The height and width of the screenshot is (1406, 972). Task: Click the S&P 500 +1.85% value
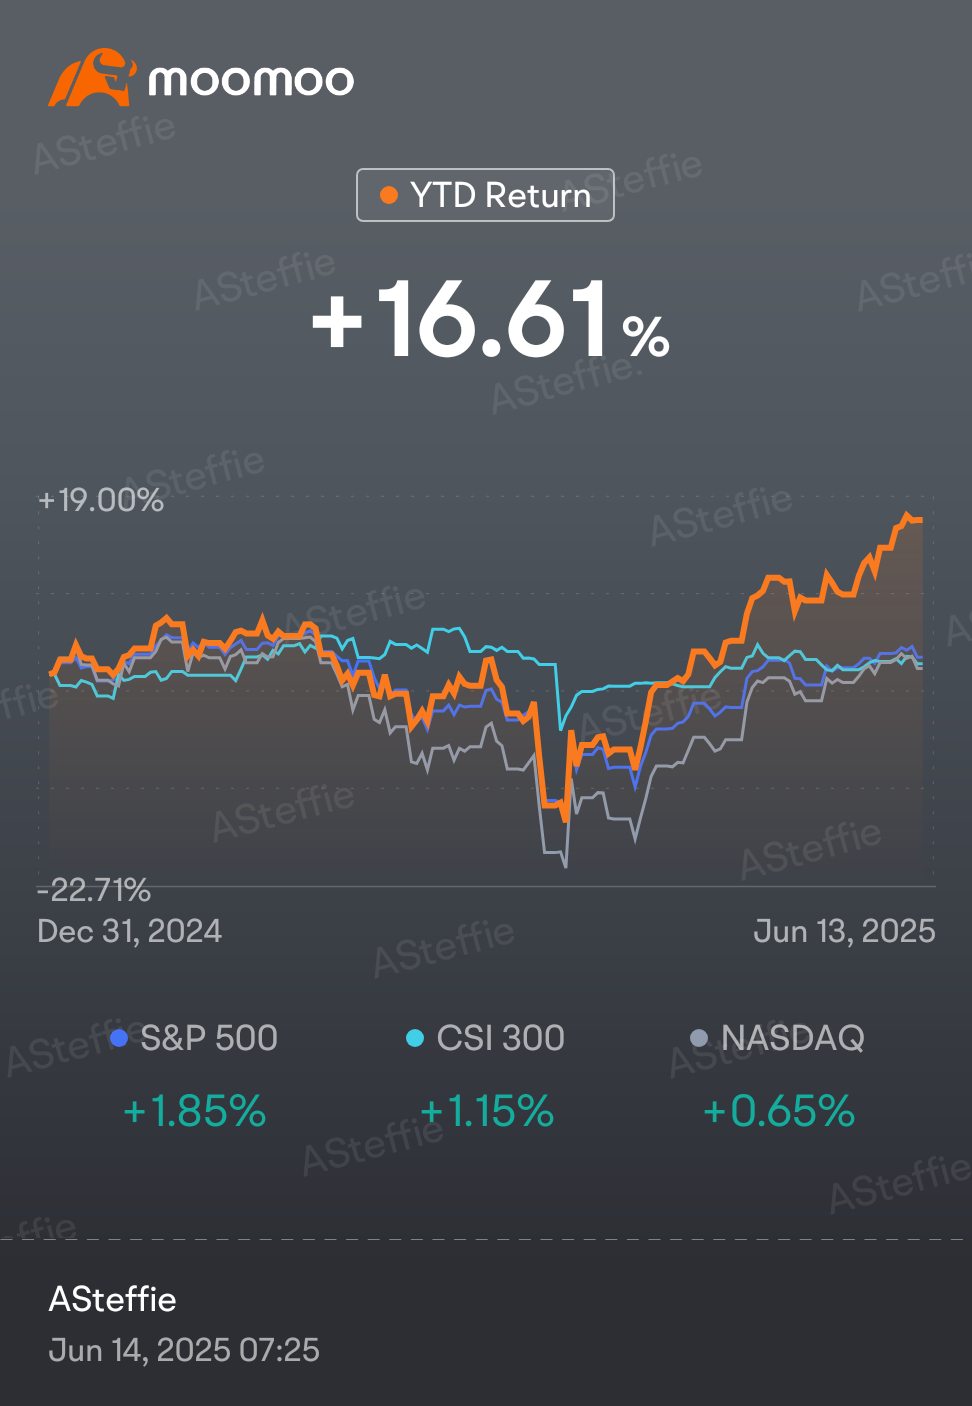(194, 1111)
